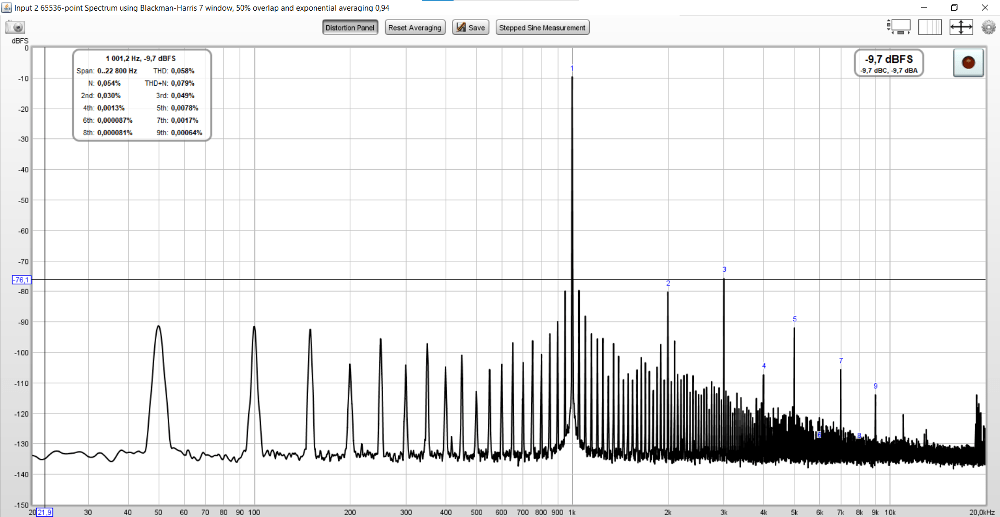Click the THD 0,058% value
The width and height of the screenshot is (1000, 517).
click(x=183, y=71)
